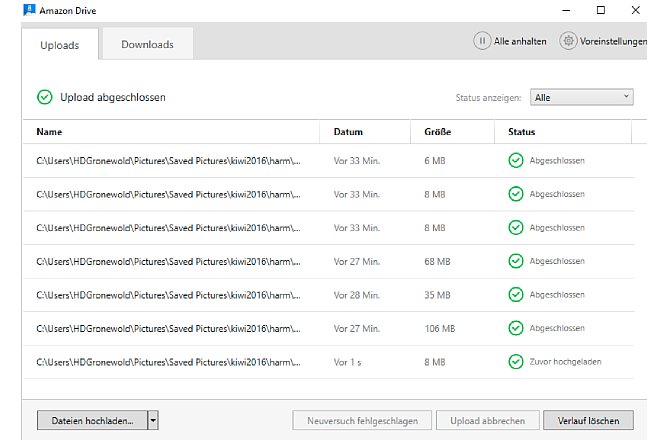Image resolution: width=668 pixels, height=440 pixels.
Task: Click the Upload abgeschlossen heading text
Action: pyautogui.click(x=112, y=97)
